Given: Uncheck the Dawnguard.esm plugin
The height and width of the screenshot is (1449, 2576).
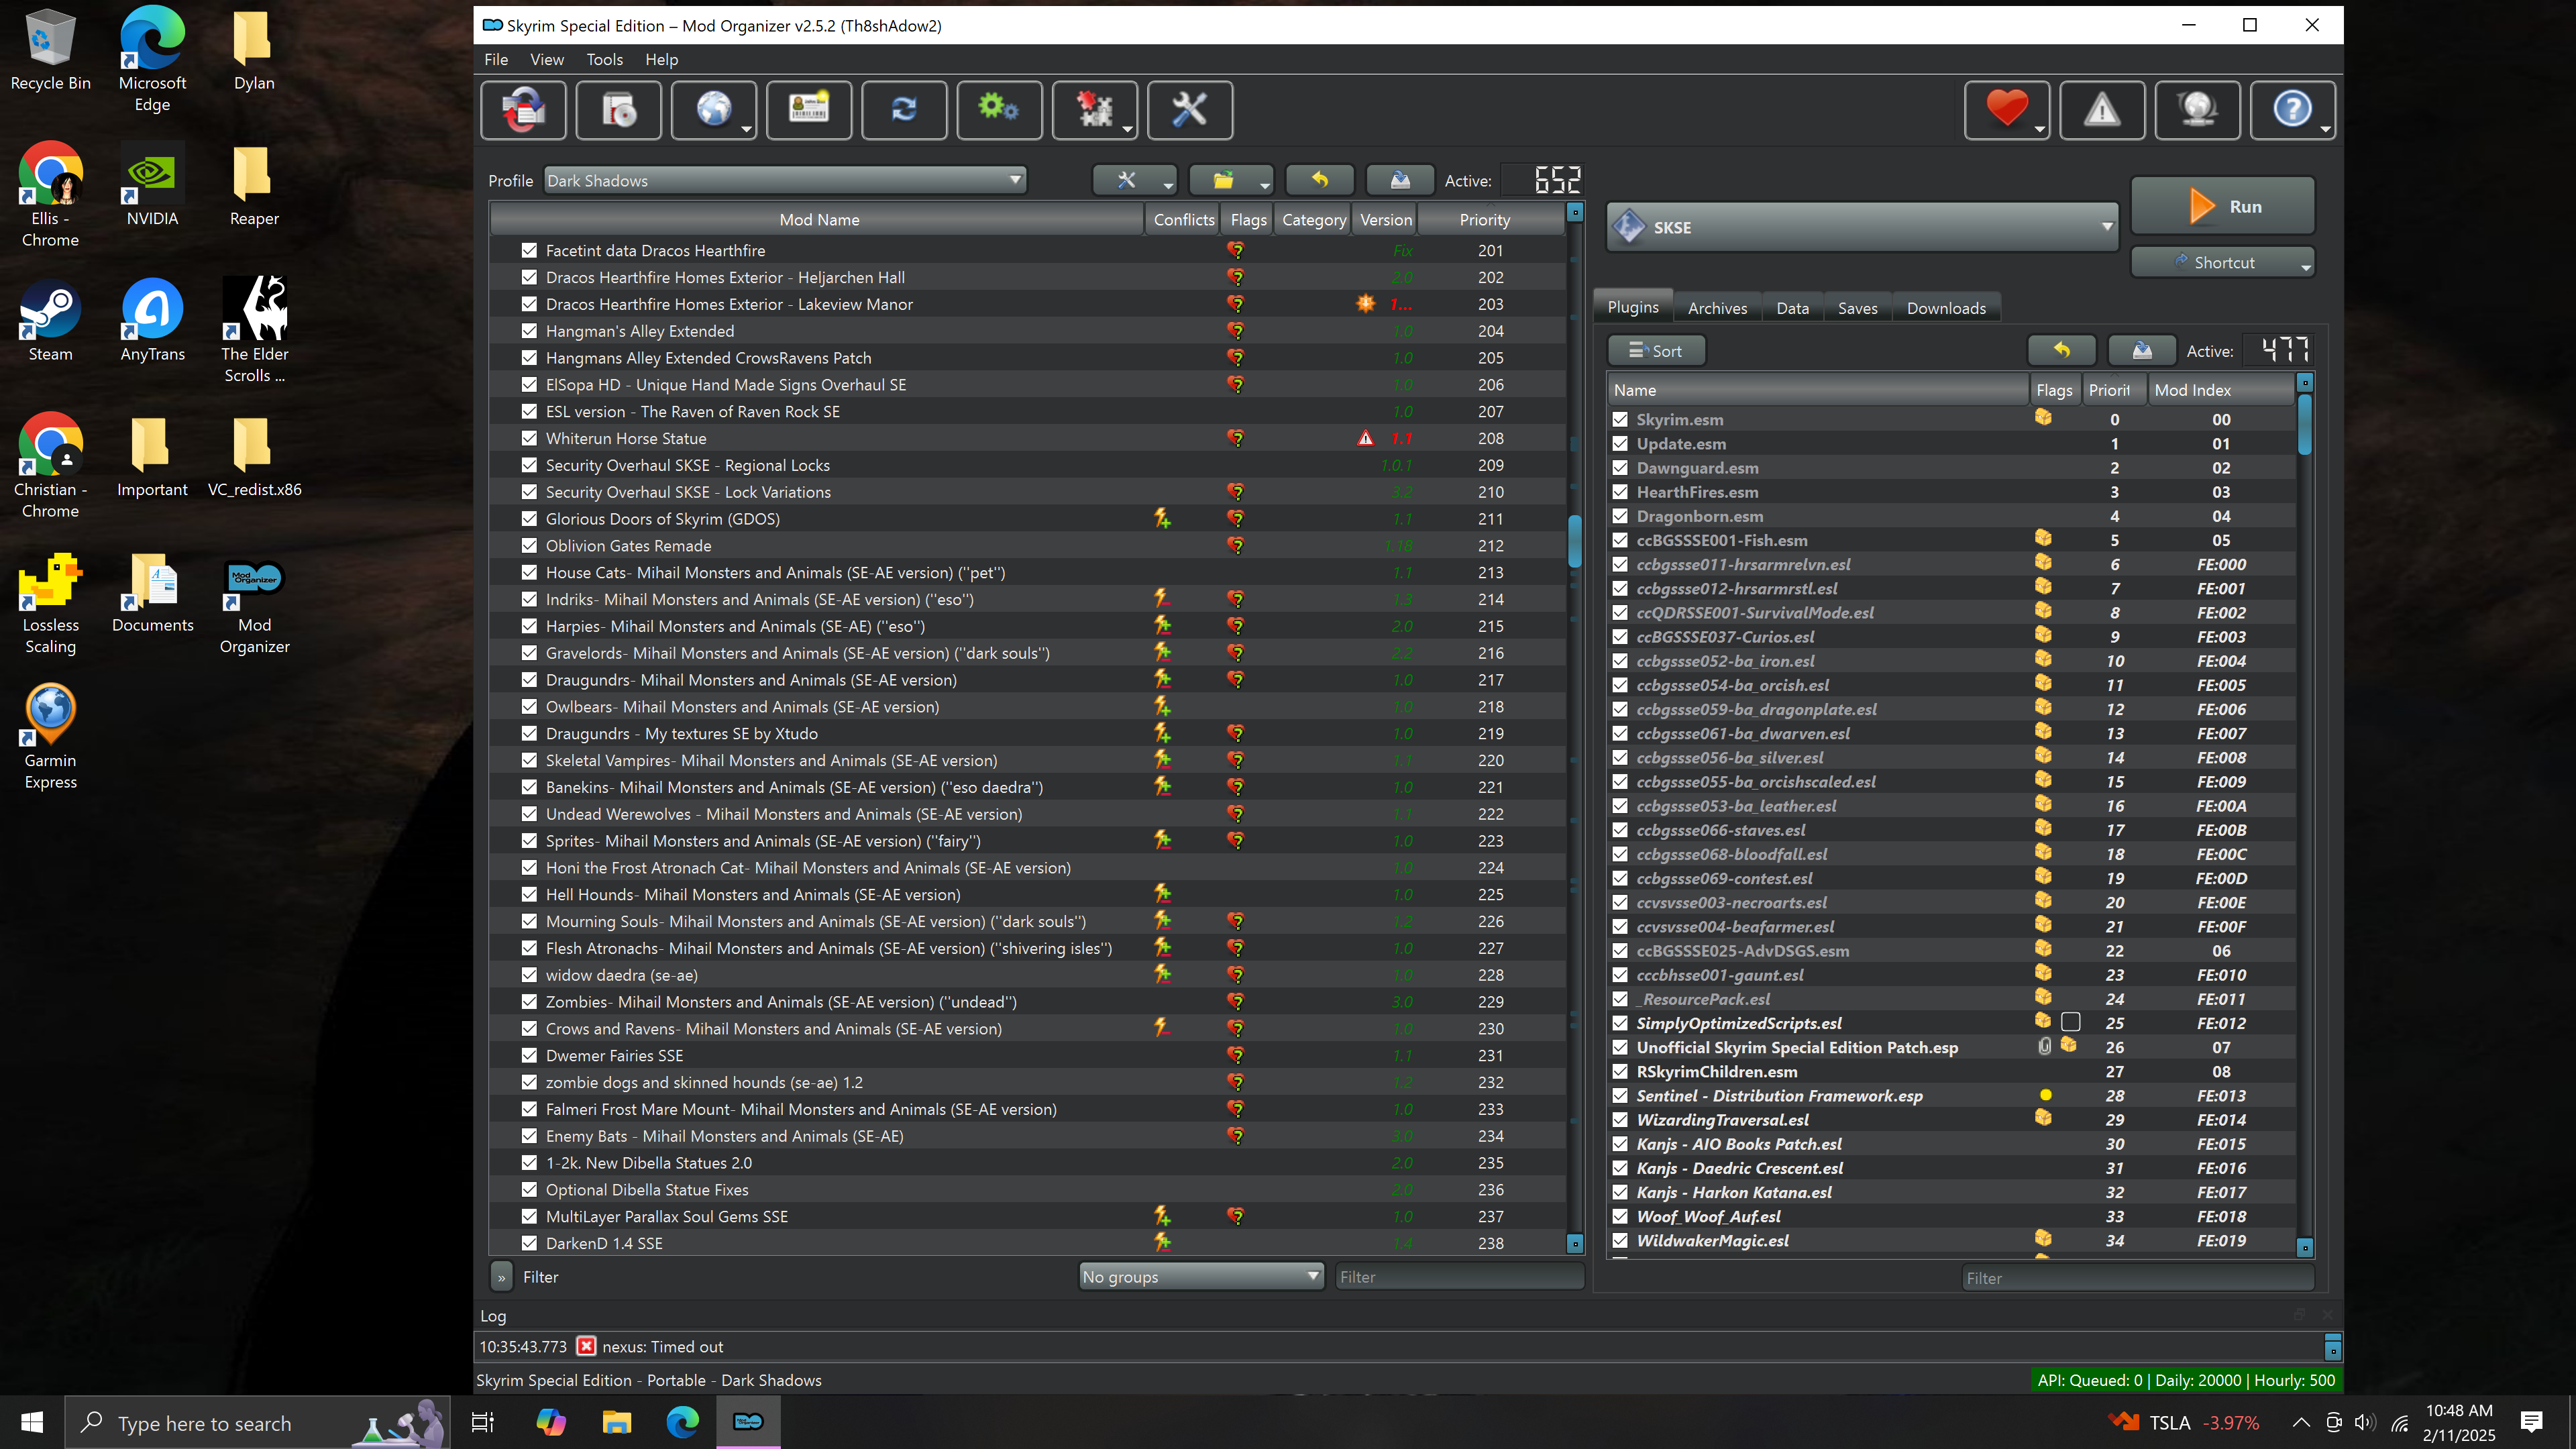Looking at the screenshot, I should click(x=1620, y=467).
